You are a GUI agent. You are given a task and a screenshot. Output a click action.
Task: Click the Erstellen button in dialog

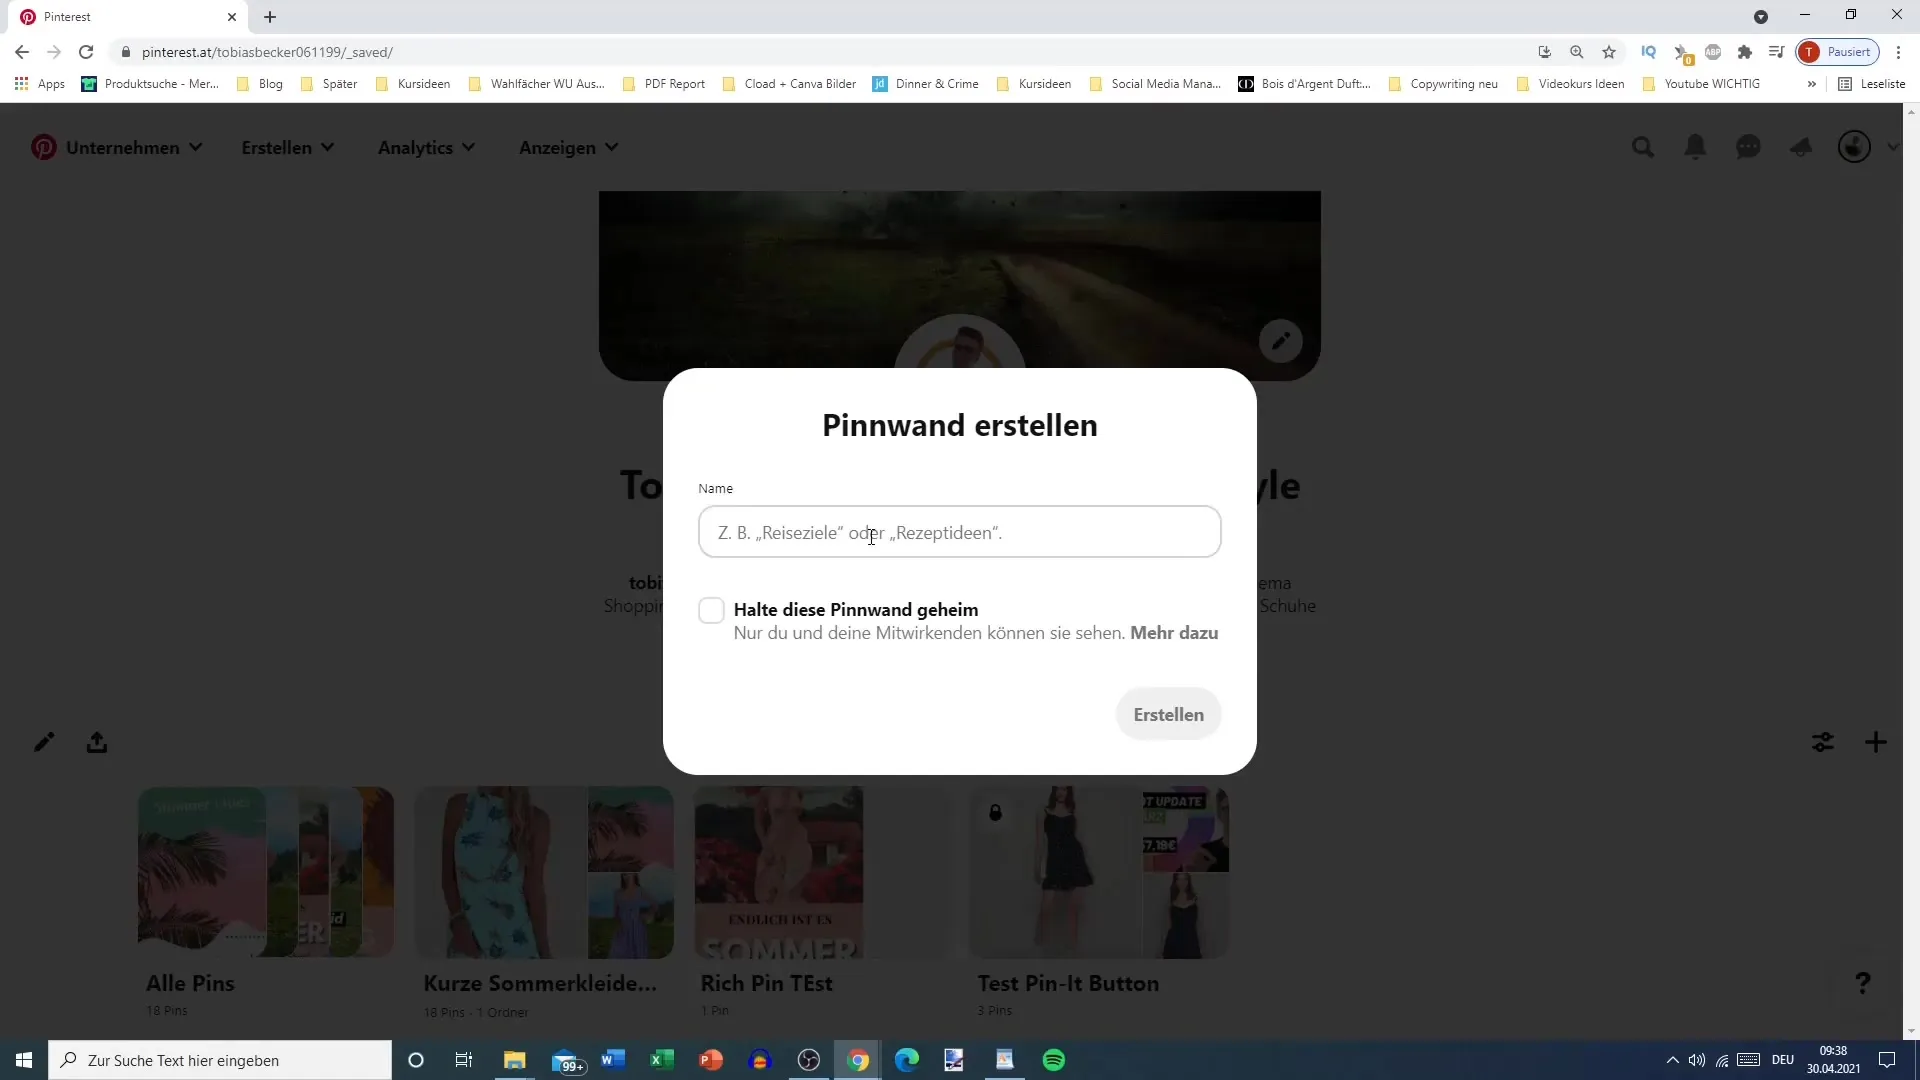coord(1168,714)
